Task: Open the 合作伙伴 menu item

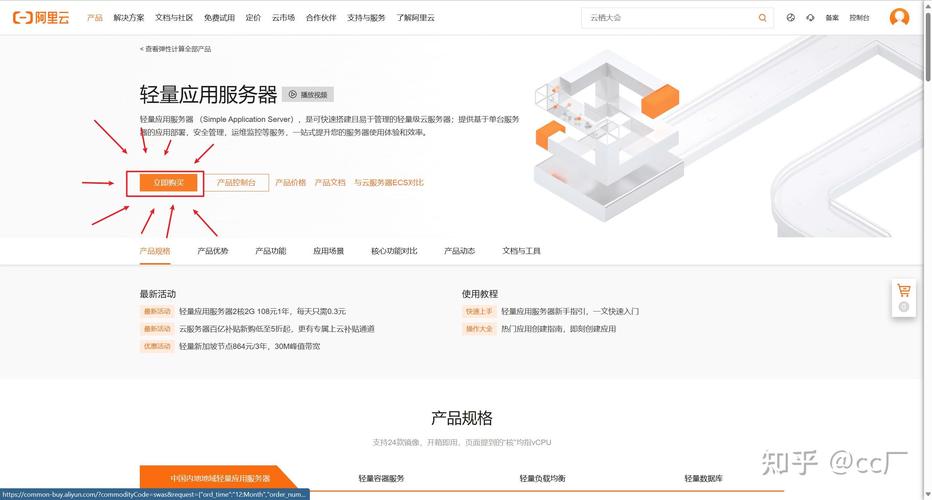Action: [321, 18]
